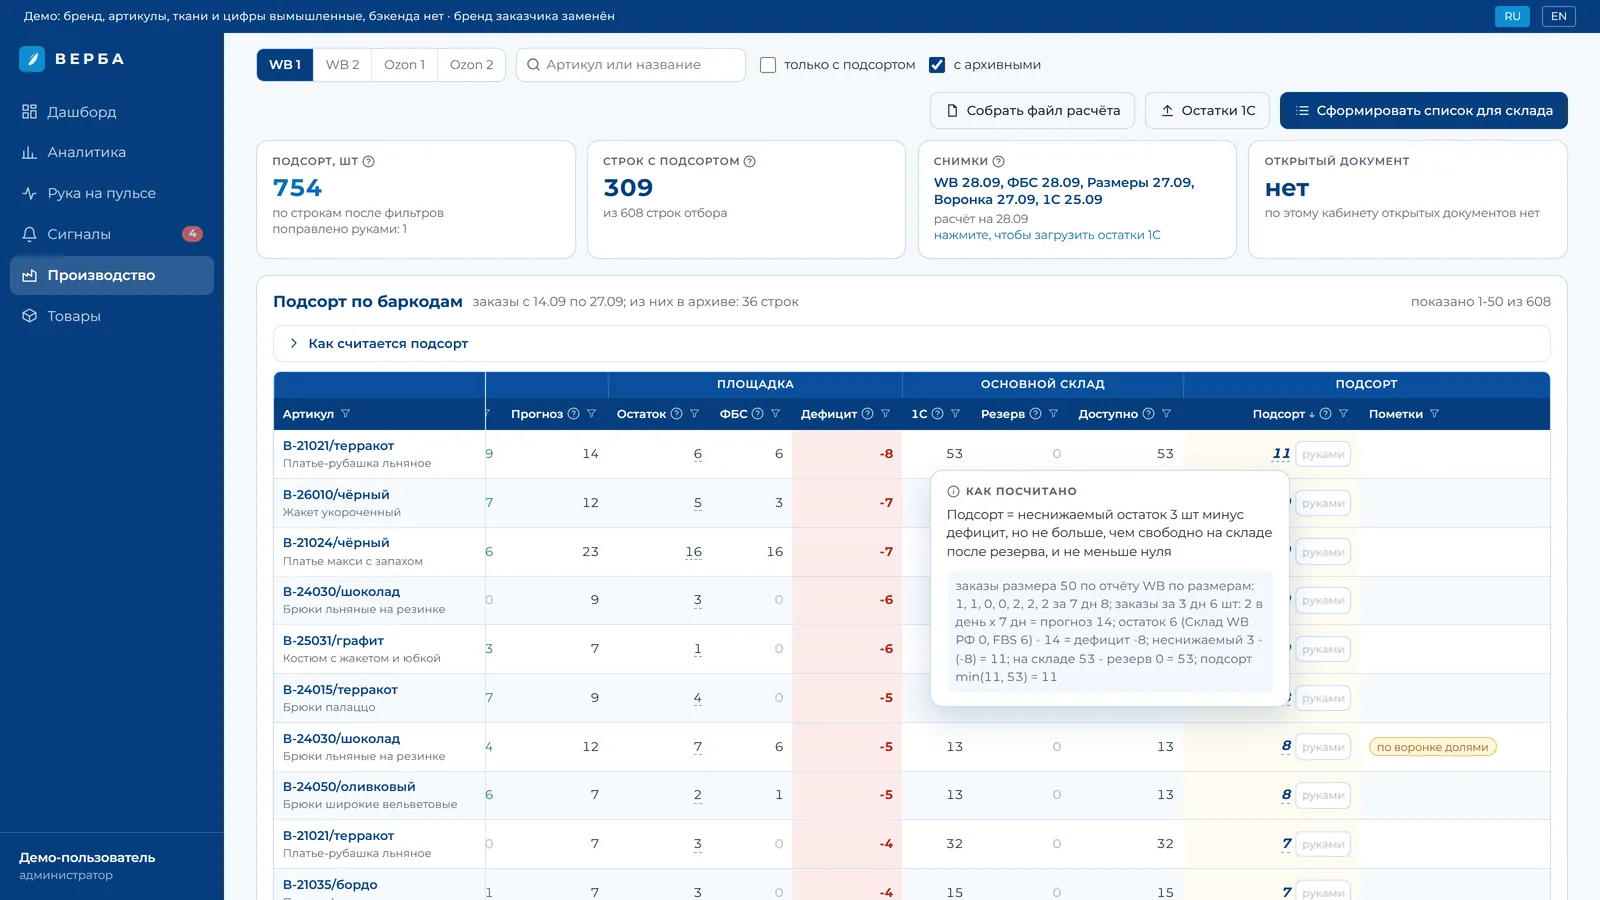Image resolution: width=1600 pixels, height=900 pixels.
Task: Select the RU language button
Action: tap(1512, 16)
